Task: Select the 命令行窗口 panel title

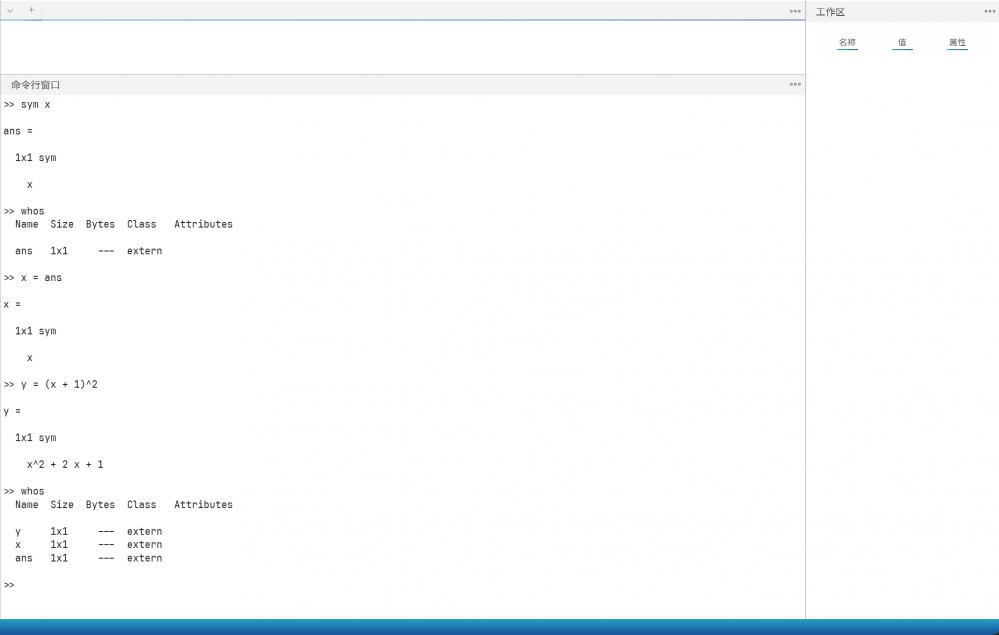Action: point(36,85)
